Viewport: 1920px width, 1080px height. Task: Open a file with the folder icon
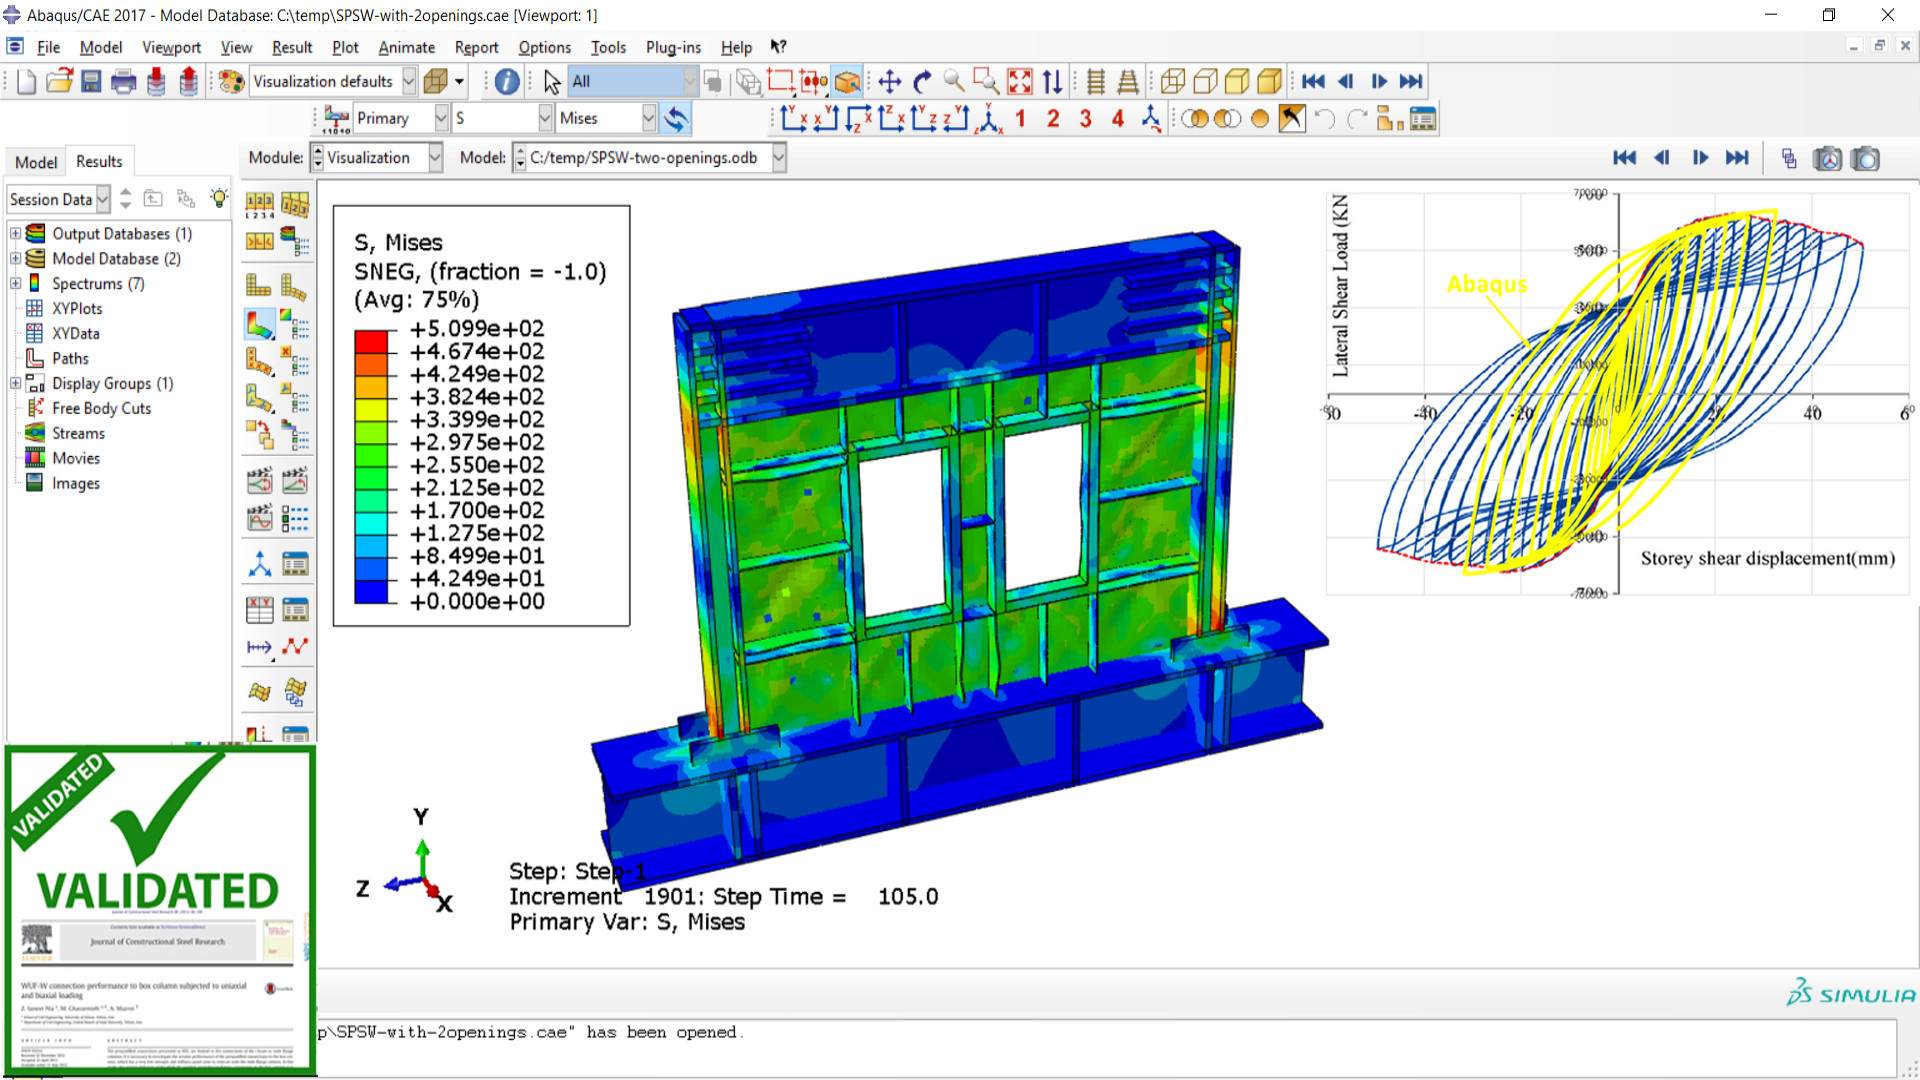[60, 82]
